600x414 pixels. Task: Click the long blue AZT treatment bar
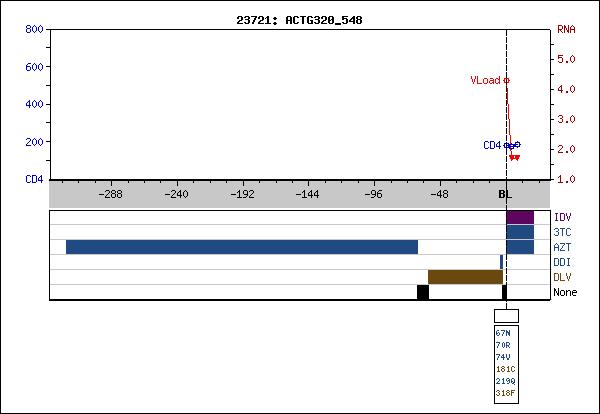point(241,247)
